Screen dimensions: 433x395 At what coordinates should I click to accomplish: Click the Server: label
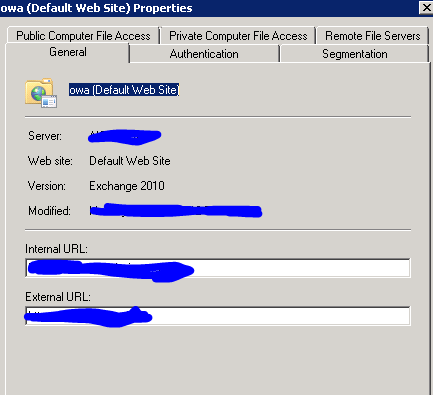(45, 136)
